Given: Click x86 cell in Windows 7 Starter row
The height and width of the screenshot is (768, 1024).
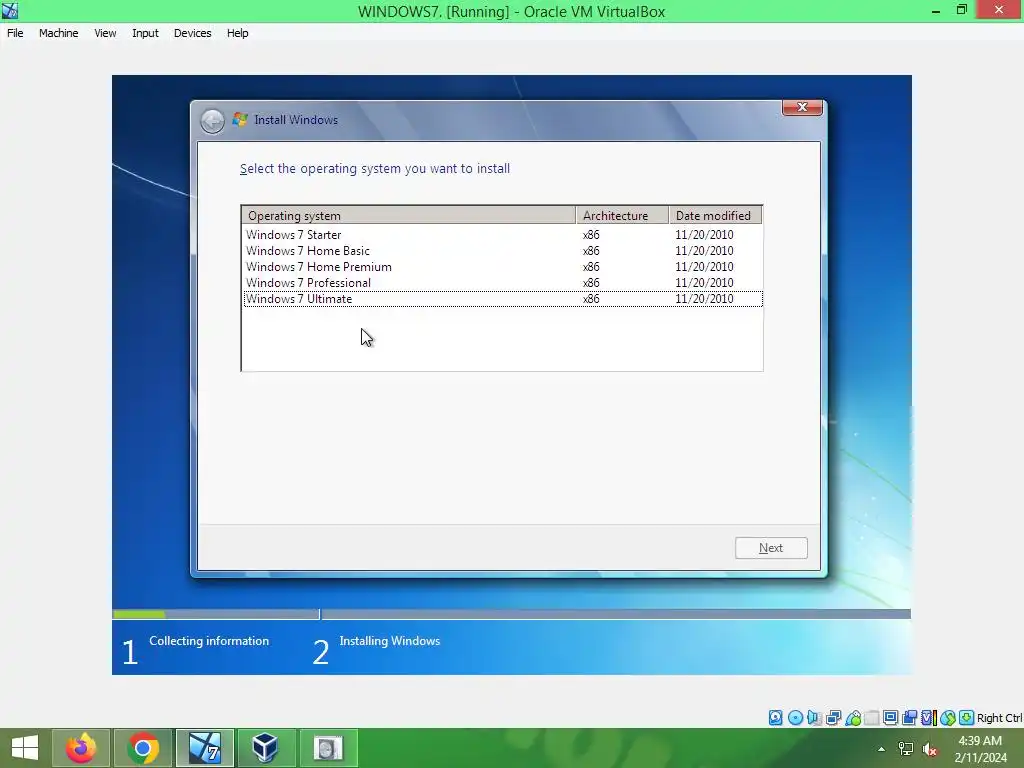Looking at the screenshot, I should tap(591, 234).
